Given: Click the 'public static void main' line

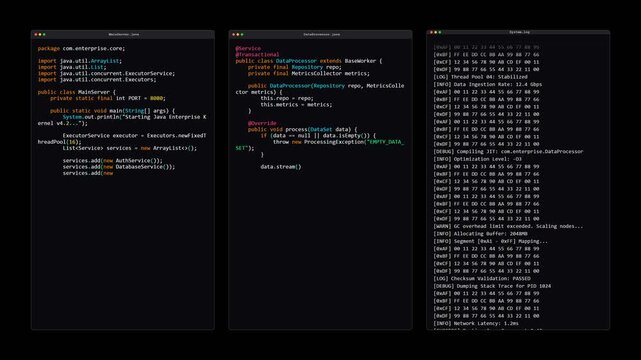Looking at the screenshot, I should tap(112, 110).
